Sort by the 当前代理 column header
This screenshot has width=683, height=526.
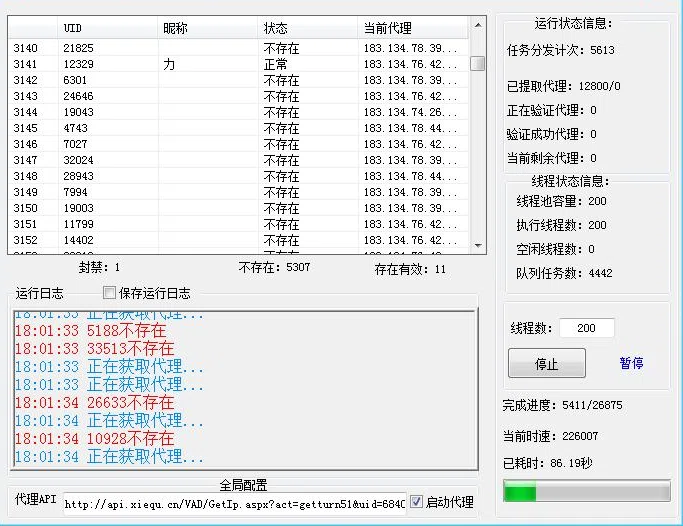(x=413, y=28)
